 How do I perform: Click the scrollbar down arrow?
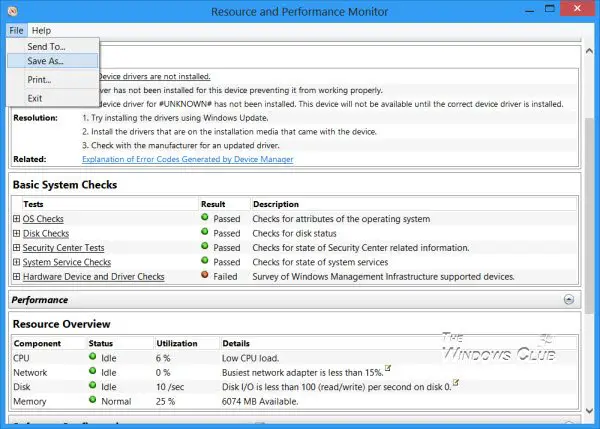pos(589,411)
